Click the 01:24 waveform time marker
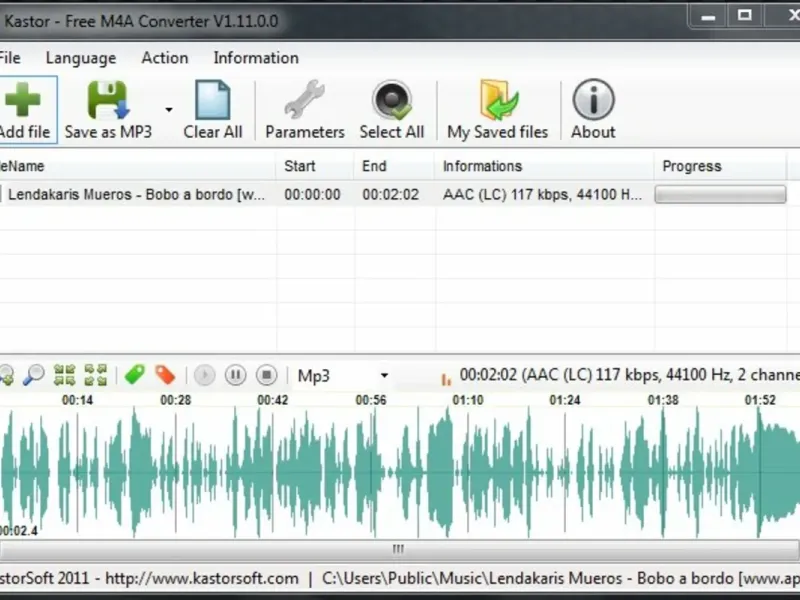The width and height of the screenshot is (800, 600). pyautogui.click(x=565, y=400)
